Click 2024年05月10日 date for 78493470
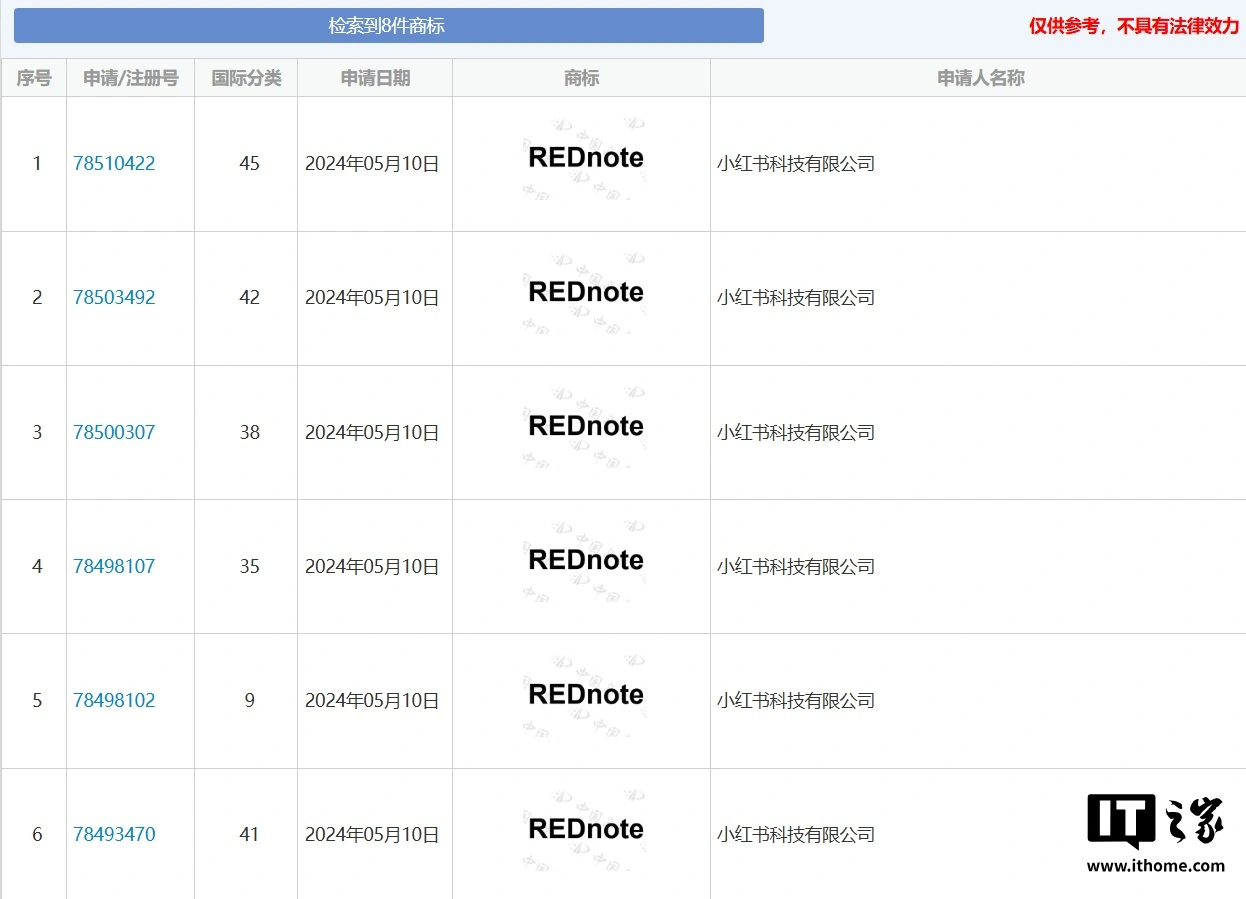 (x=372, y=834)
